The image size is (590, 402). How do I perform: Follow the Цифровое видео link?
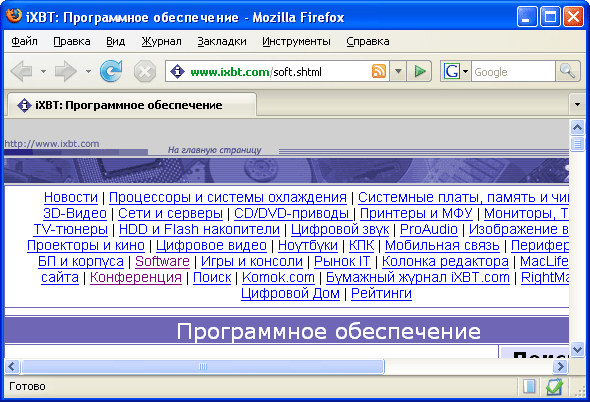(x=211, y=245)
